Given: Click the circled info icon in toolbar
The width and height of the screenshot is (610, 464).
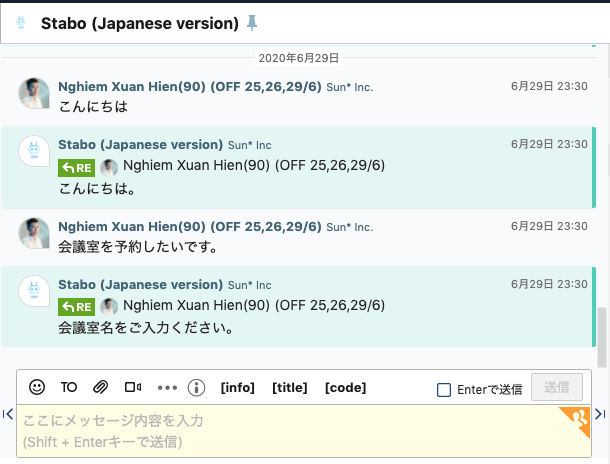Looking at the screenshot, I should click(196, 388).
